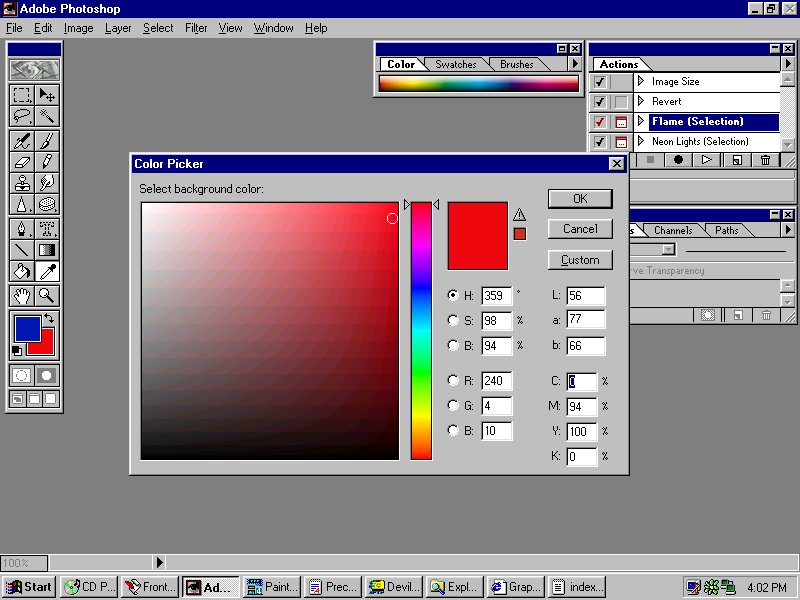The height and width of the screenshot is (600, 800).
Task: Click the Actions panel trash icon
Action: (x=765, y=160)
